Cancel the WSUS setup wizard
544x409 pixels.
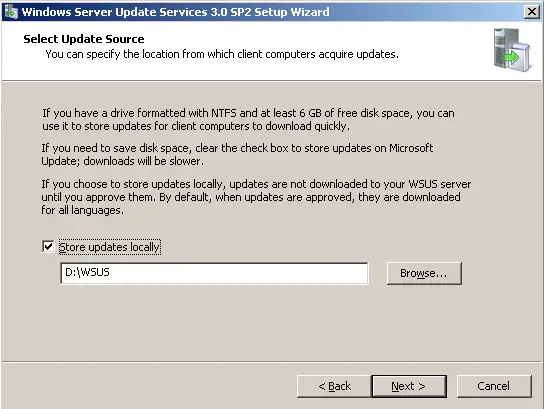click(494, 386)
